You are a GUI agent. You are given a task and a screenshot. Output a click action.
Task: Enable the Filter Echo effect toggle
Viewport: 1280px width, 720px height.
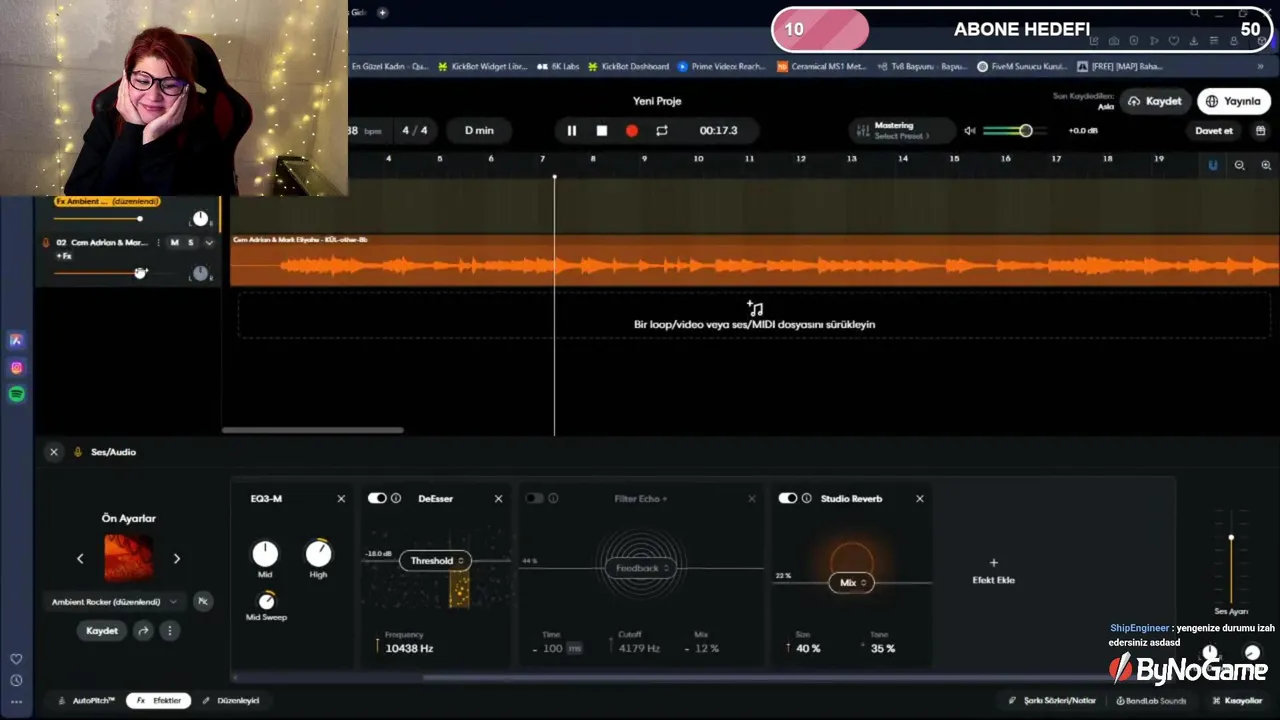[534, 498]
